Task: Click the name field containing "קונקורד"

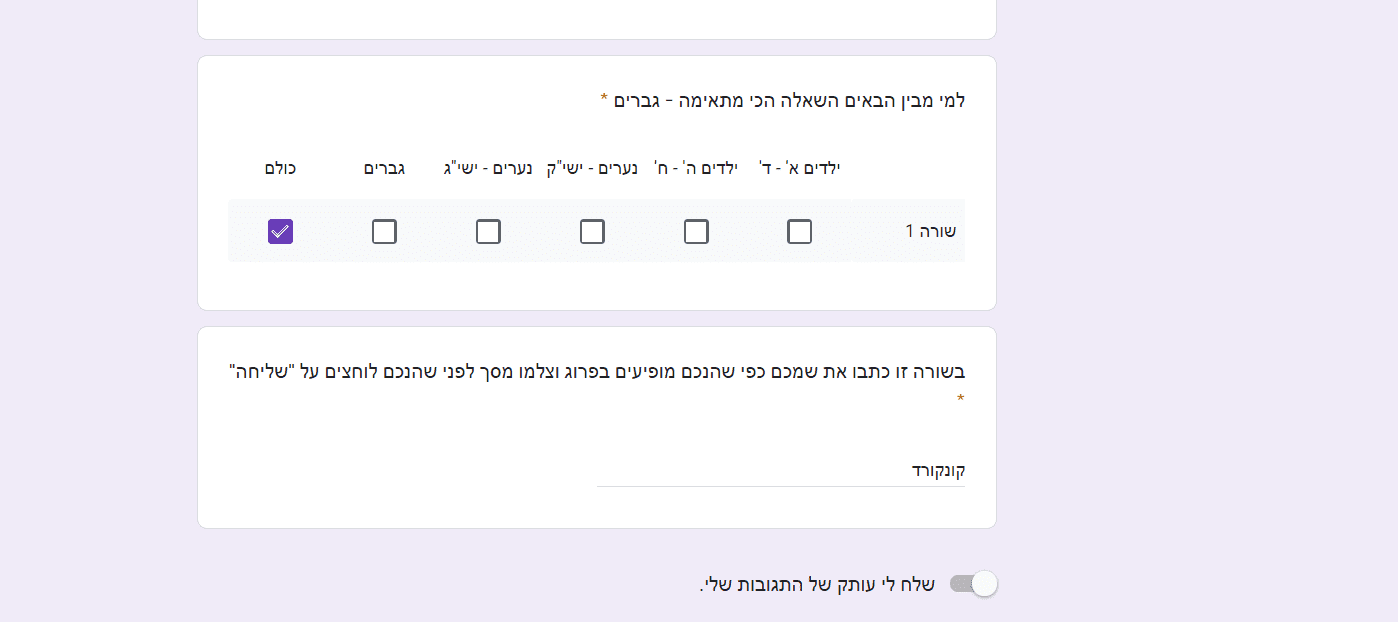Action: coord(780,470)
